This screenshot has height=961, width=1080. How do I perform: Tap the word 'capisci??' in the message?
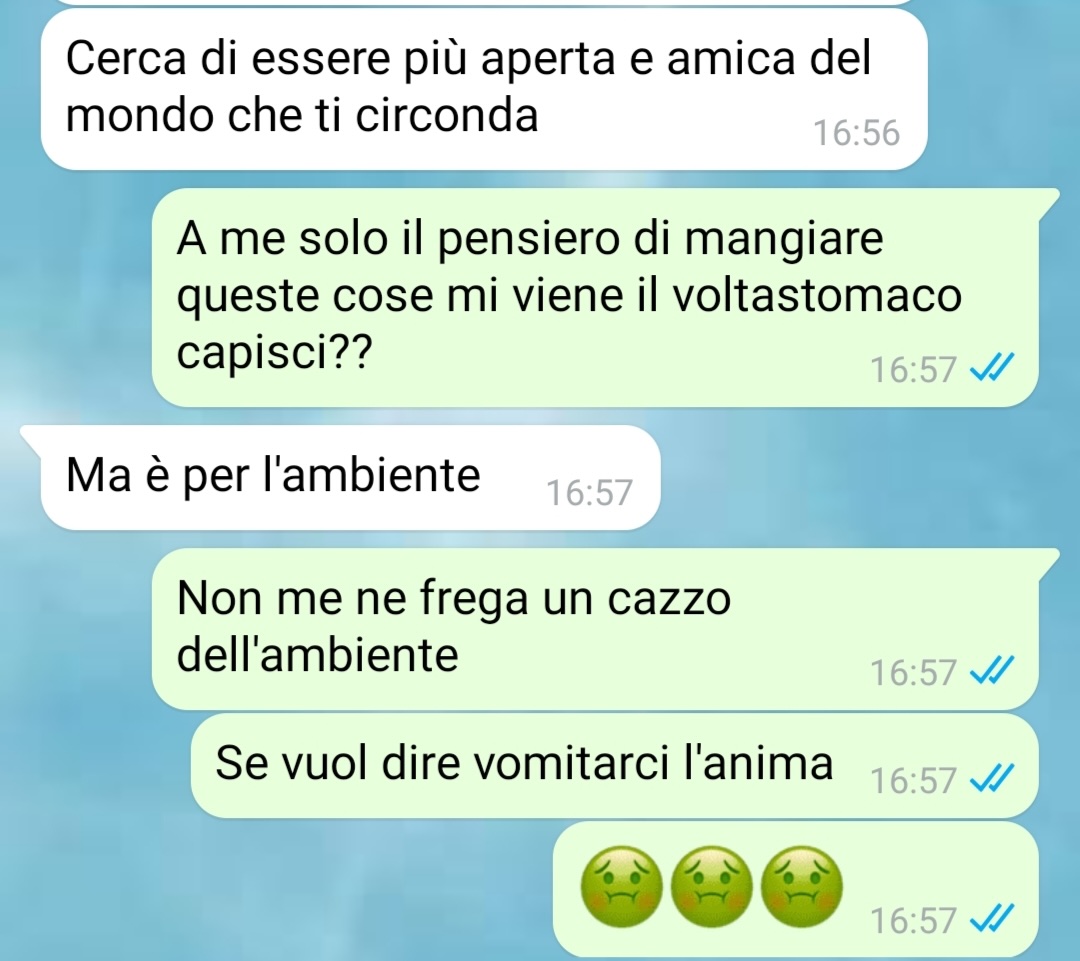tap(274, 354)
